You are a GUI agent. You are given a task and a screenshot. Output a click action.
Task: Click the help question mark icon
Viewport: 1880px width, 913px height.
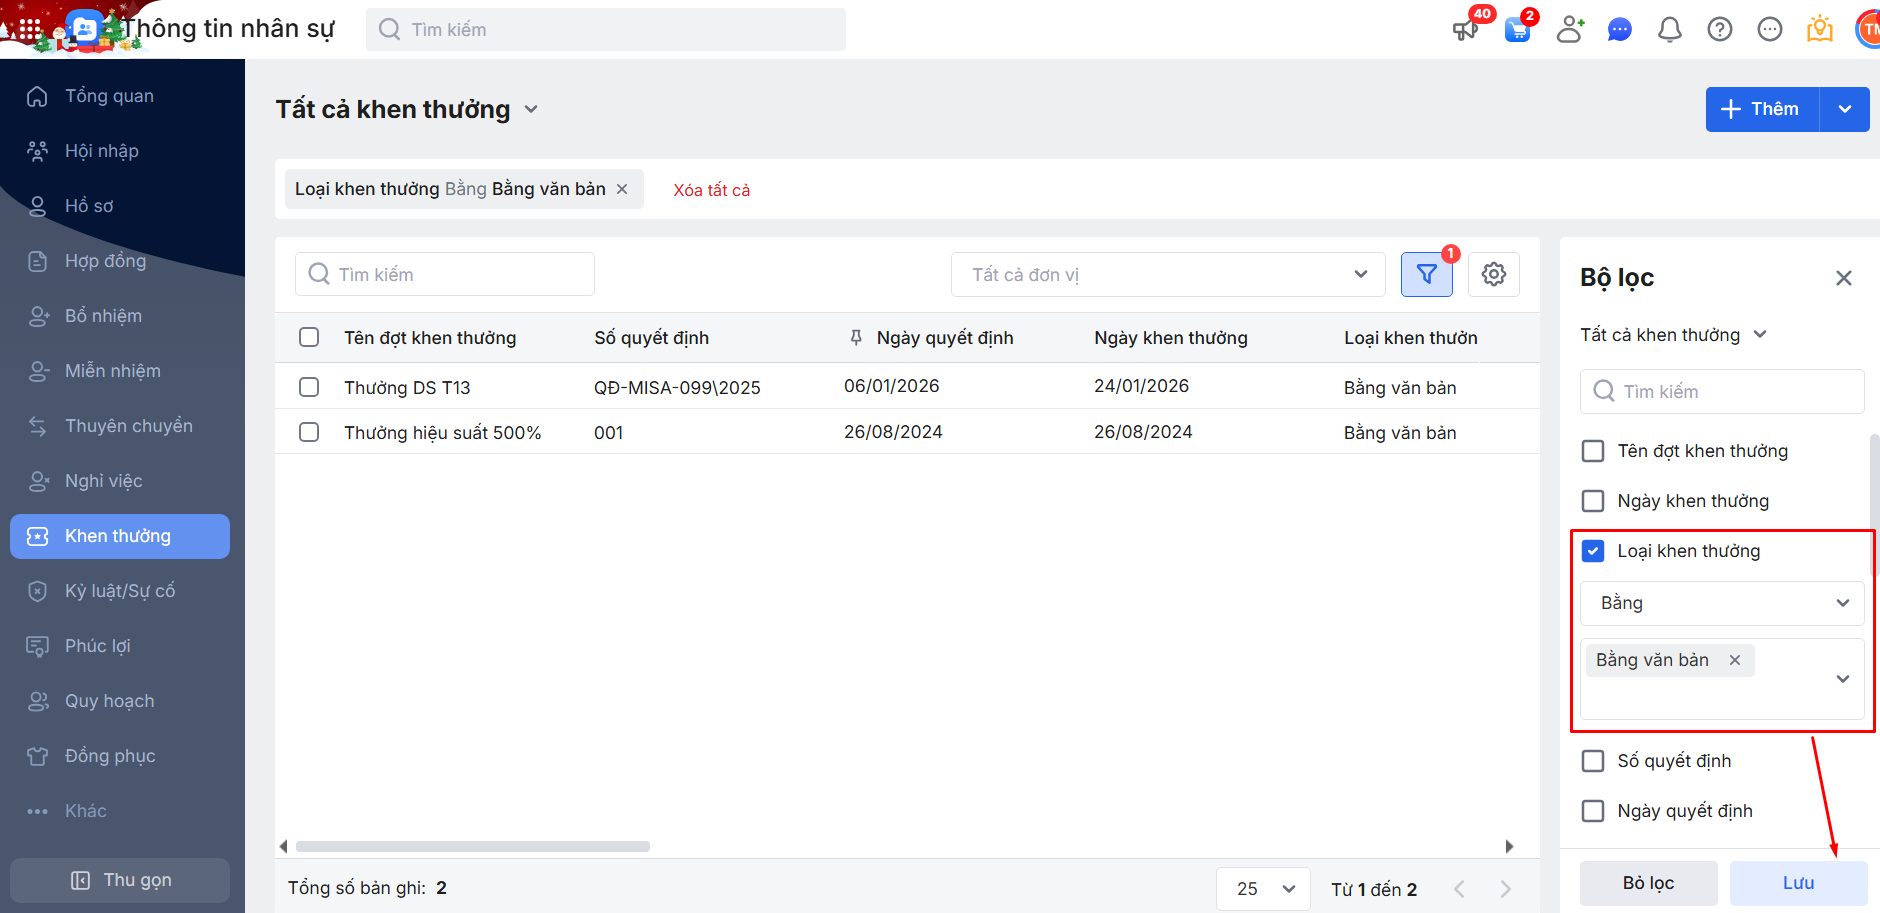[1719, 30]
